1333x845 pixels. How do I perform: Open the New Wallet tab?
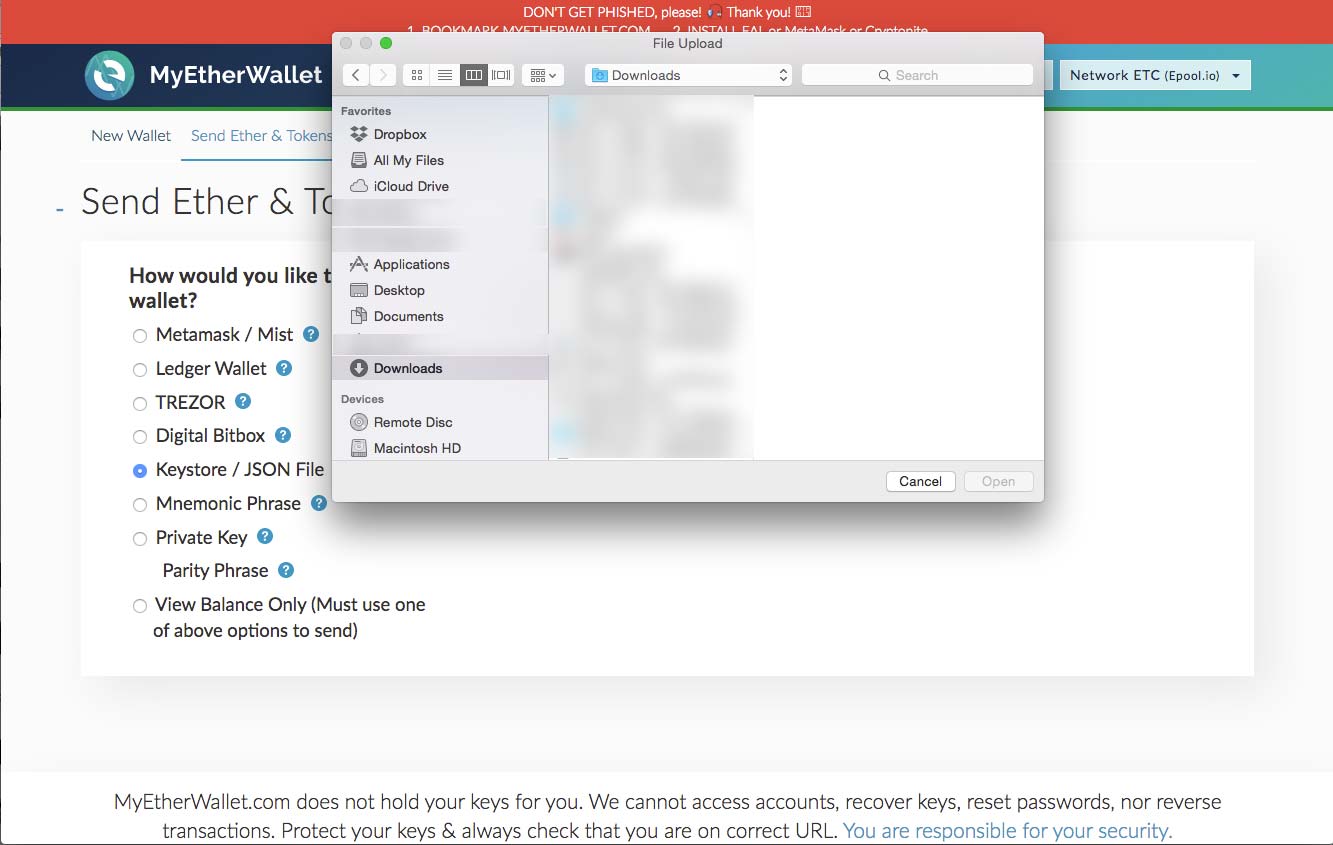click(131, 136)
